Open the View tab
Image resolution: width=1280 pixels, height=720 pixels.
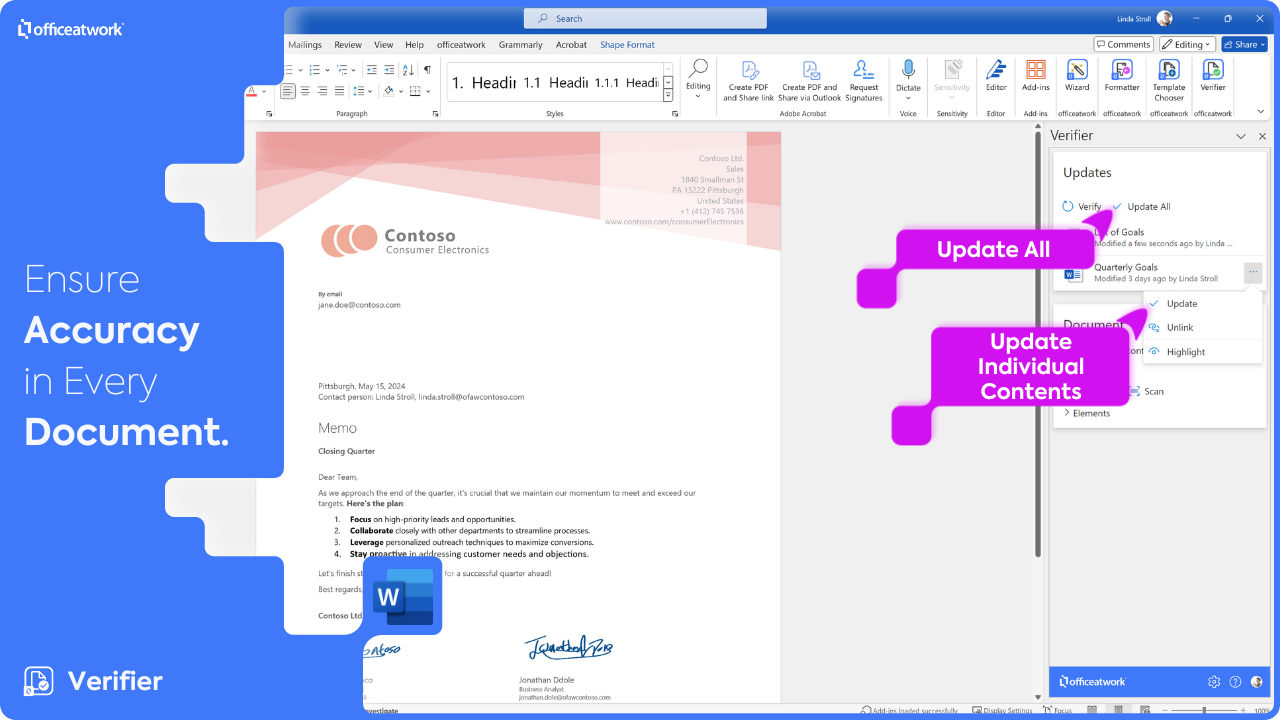click(x=384, y=45)
